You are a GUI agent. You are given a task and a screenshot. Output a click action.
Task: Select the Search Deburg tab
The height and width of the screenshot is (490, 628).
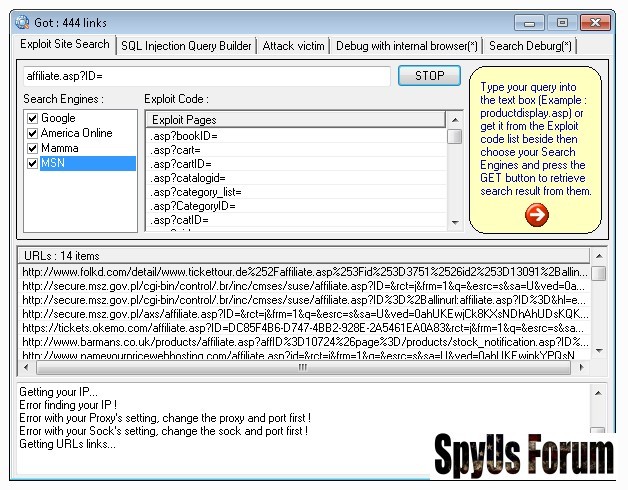click(530, 45)
